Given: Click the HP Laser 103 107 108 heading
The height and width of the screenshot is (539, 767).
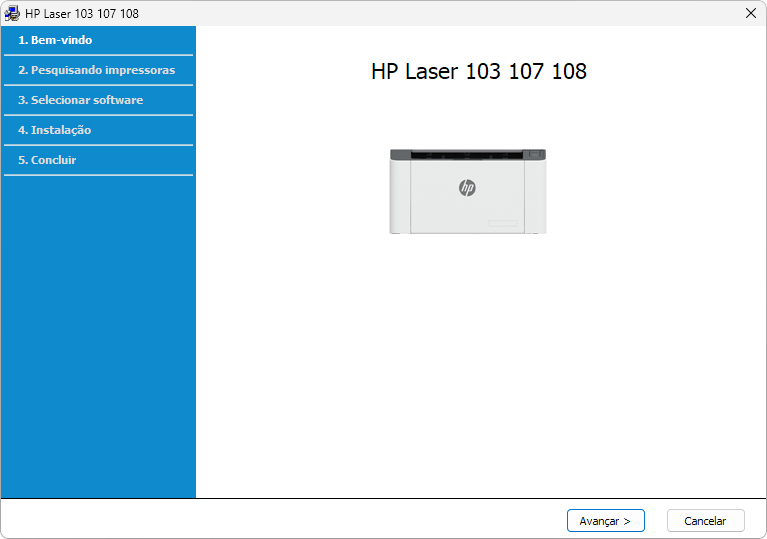Looking at the screenshot, I should tap(478, 71).
